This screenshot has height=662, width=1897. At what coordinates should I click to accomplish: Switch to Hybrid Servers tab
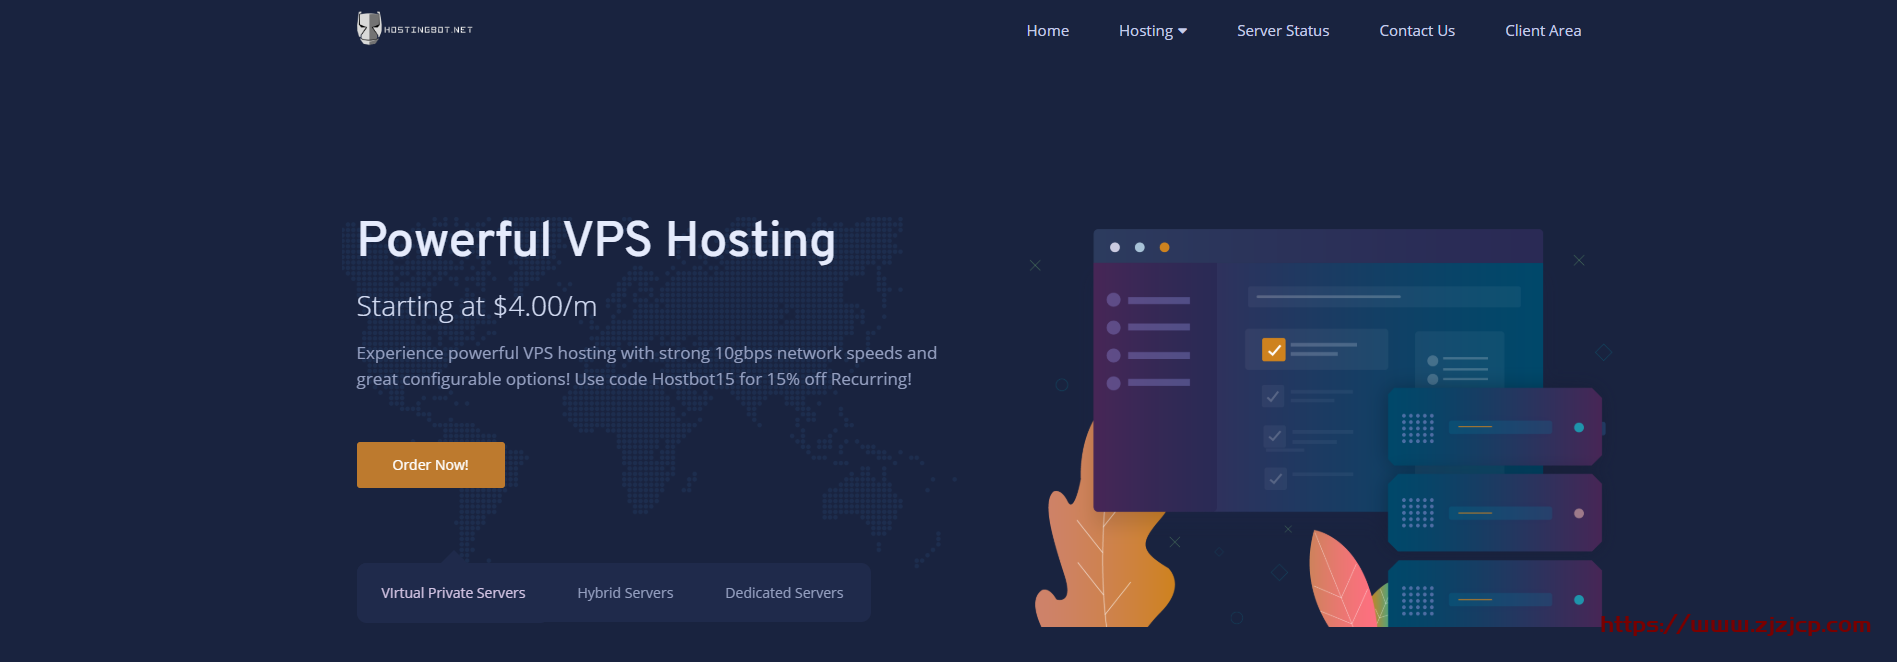(625, 593)
